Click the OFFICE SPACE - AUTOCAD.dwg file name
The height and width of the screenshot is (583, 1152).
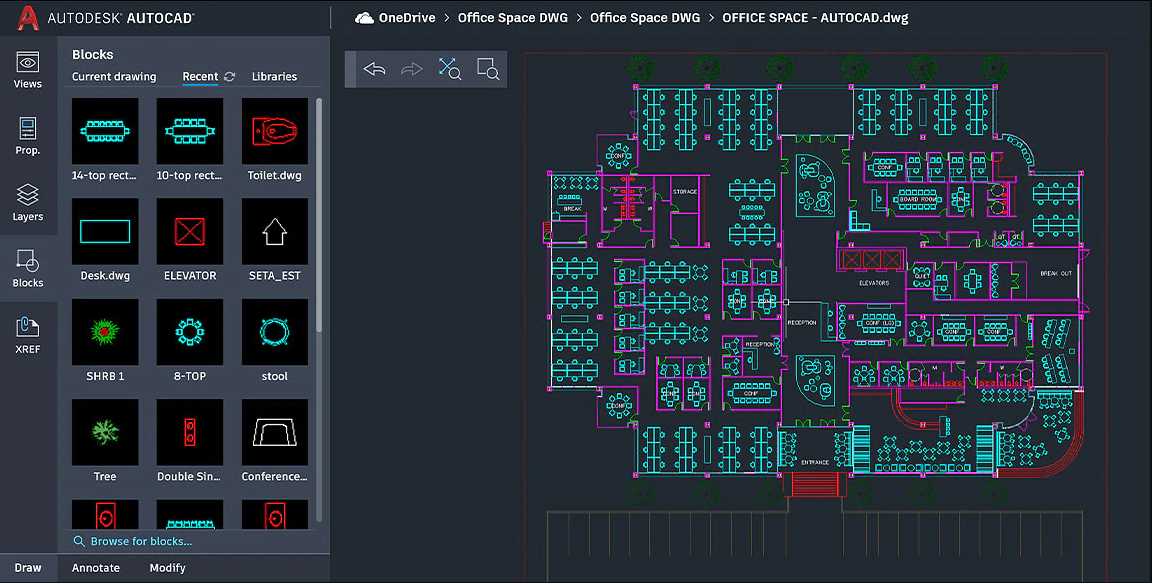(815, 18)
